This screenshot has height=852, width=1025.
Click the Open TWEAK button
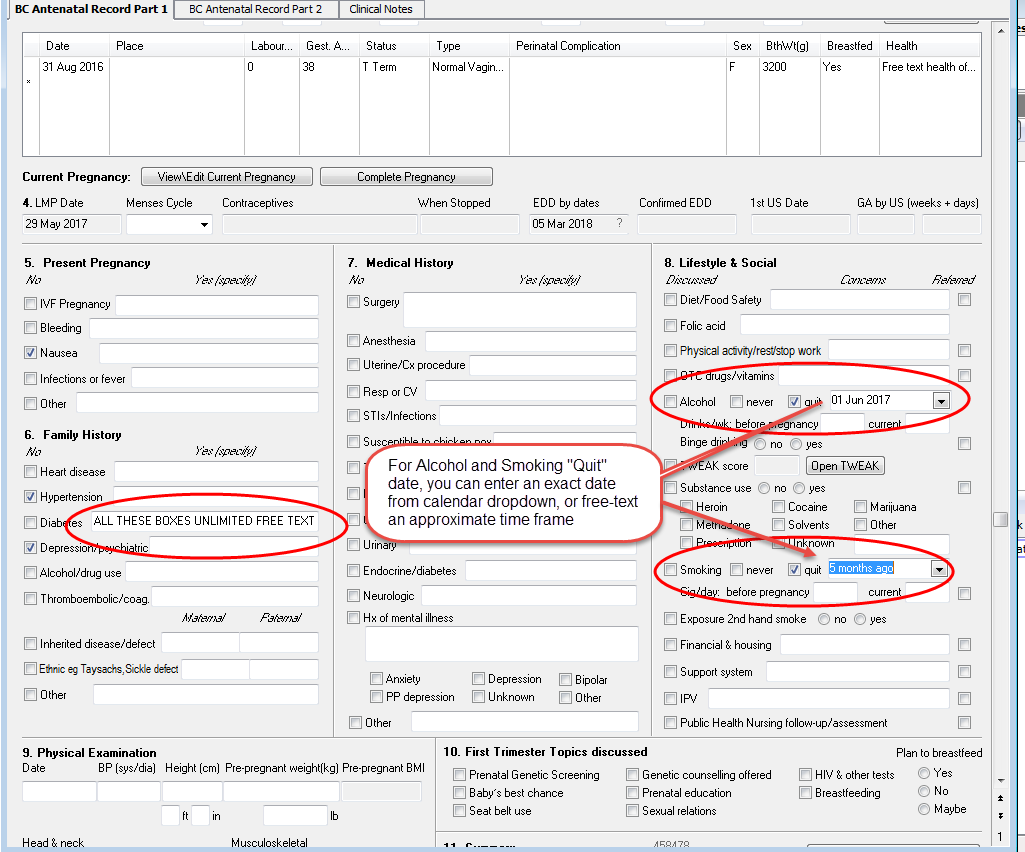845,465
